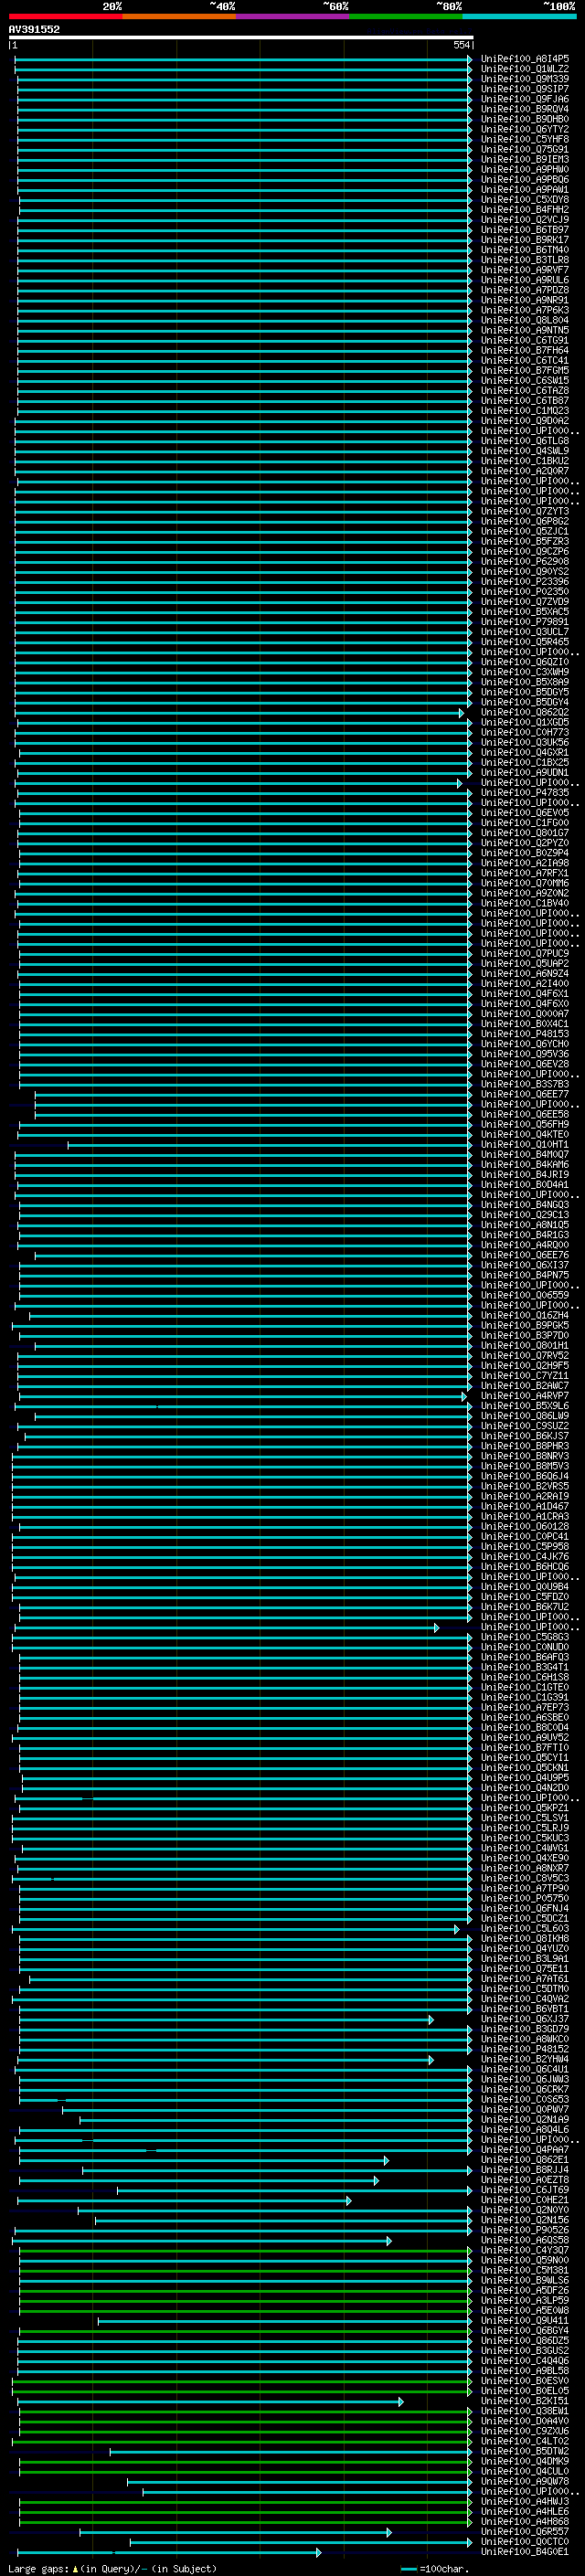Click the =100char. scale legend

pos(435,2568)
